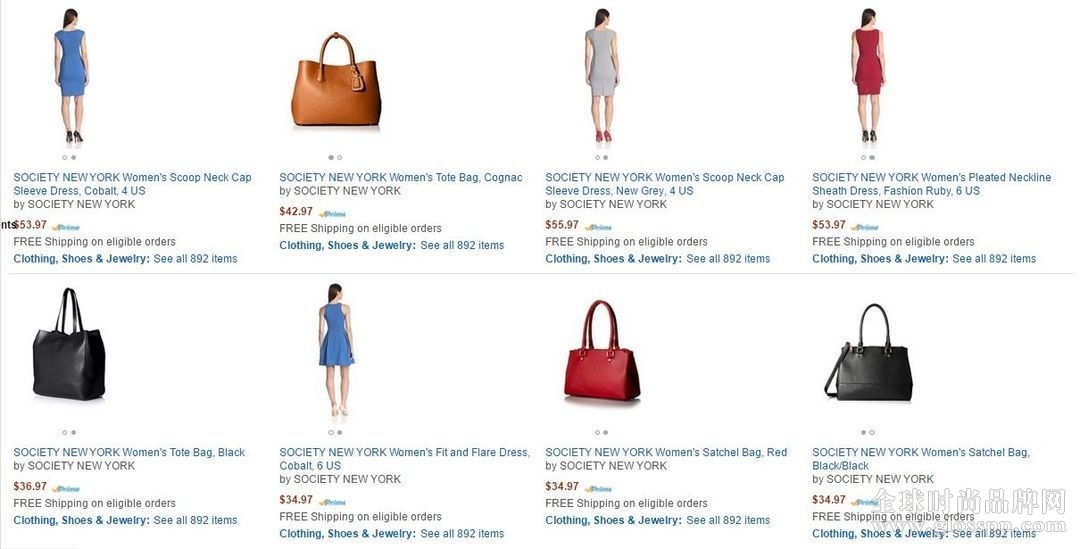Open the Cobalt Scoop Neck dress image
Viewport: 1080px width, 549px height.
click(x=71, y=76)
